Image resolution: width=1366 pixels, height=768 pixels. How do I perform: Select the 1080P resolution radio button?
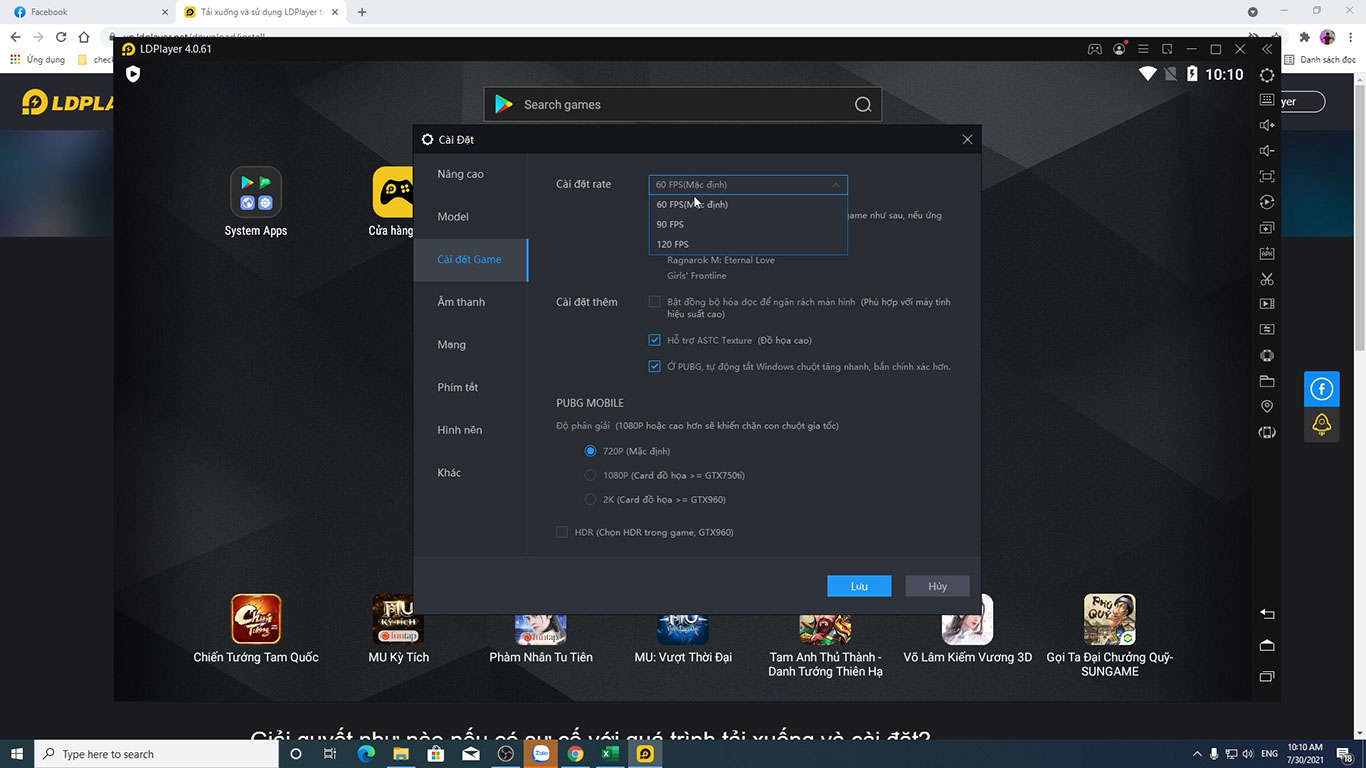(x=591, y=475)
